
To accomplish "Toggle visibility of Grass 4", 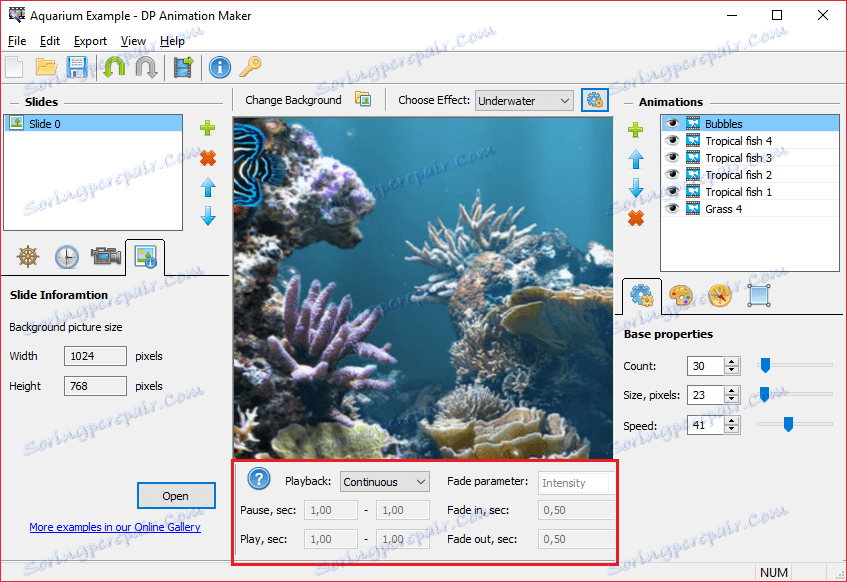I will [x=672, y=209].
